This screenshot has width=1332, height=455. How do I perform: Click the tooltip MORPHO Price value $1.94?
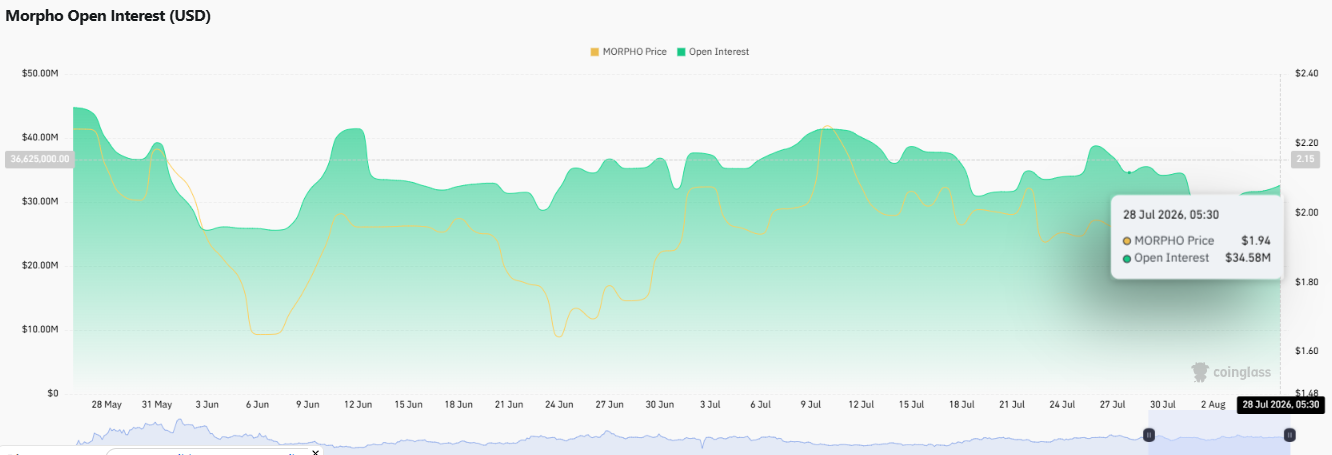(1255, 241)
